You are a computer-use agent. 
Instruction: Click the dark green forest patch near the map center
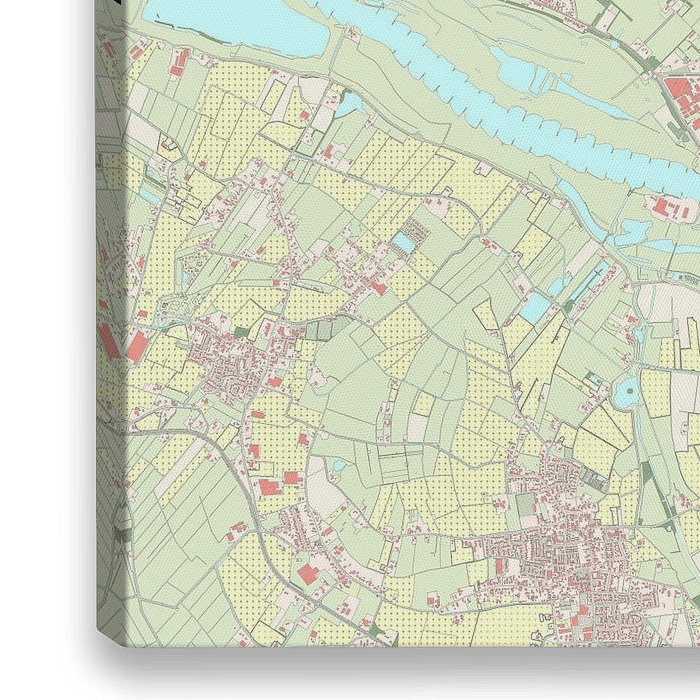click(x=320, y=328)
